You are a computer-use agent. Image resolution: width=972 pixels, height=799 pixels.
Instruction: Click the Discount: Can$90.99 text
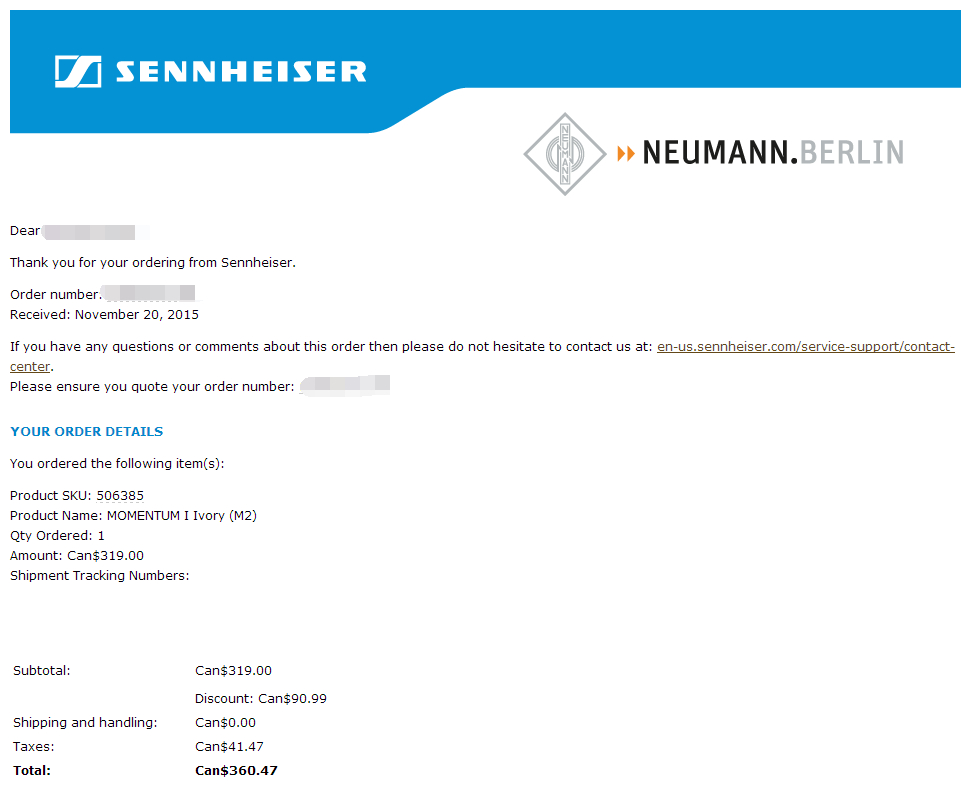coord(260,699)
